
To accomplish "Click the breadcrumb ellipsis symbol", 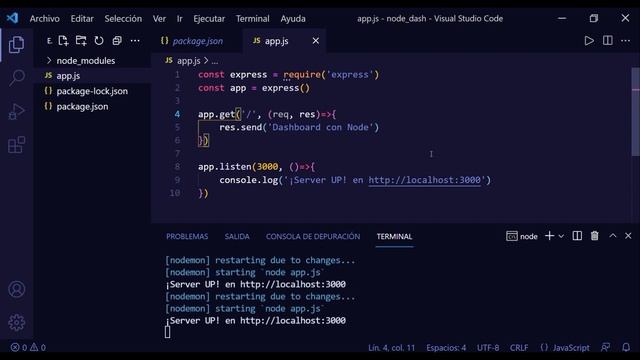I will pyautogui.click(x=215, y=62).
